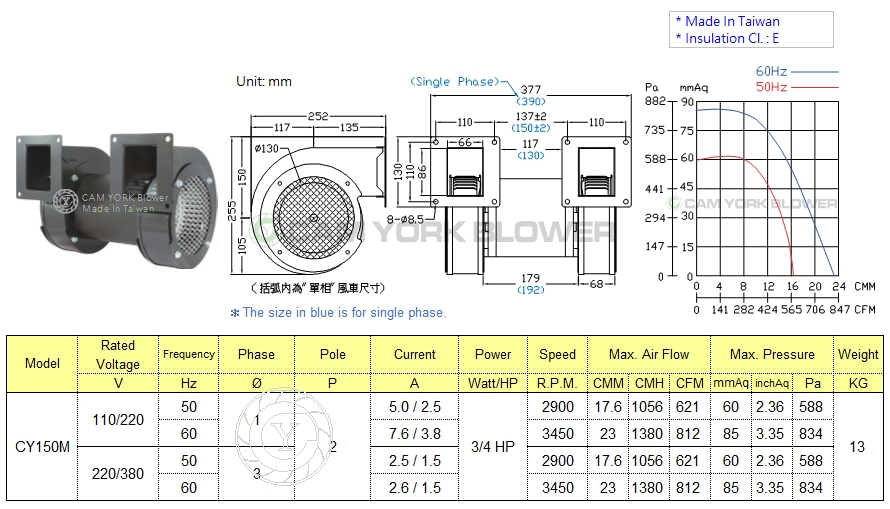Click the 'Insulation Cl. : E' note
This screenshot has height=509, width=890.
tap(727, 39)
